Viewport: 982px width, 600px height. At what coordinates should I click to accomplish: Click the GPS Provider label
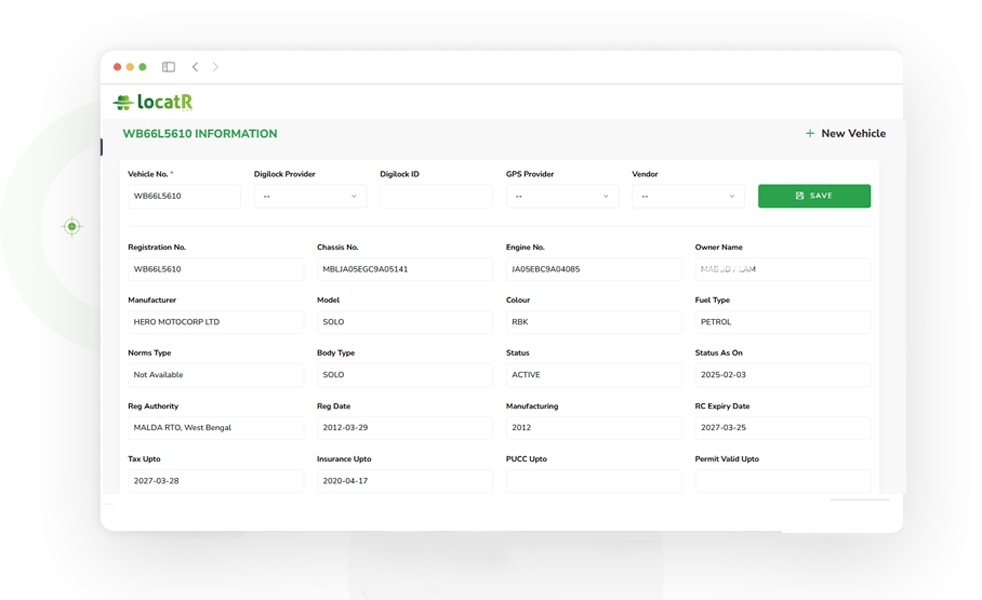tap(530, 174)
